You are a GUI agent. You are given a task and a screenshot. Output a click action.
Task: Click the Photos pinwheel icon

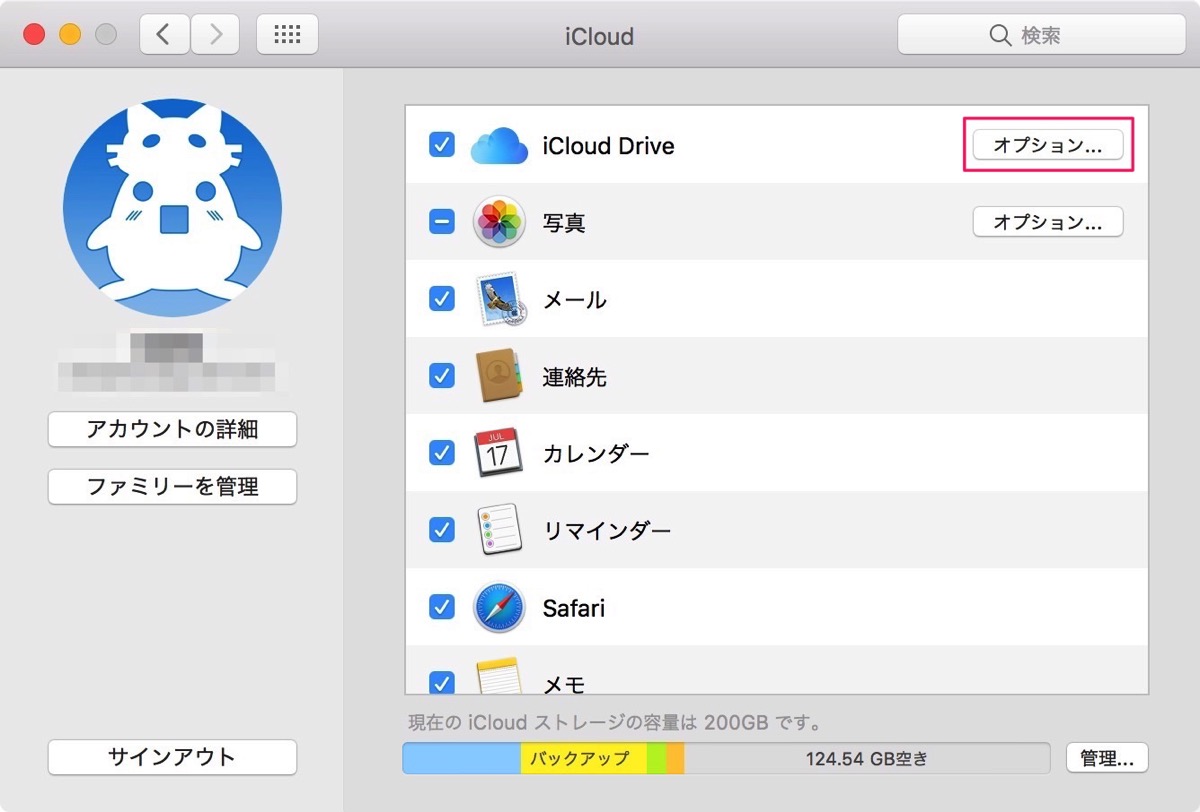[499, 222]
